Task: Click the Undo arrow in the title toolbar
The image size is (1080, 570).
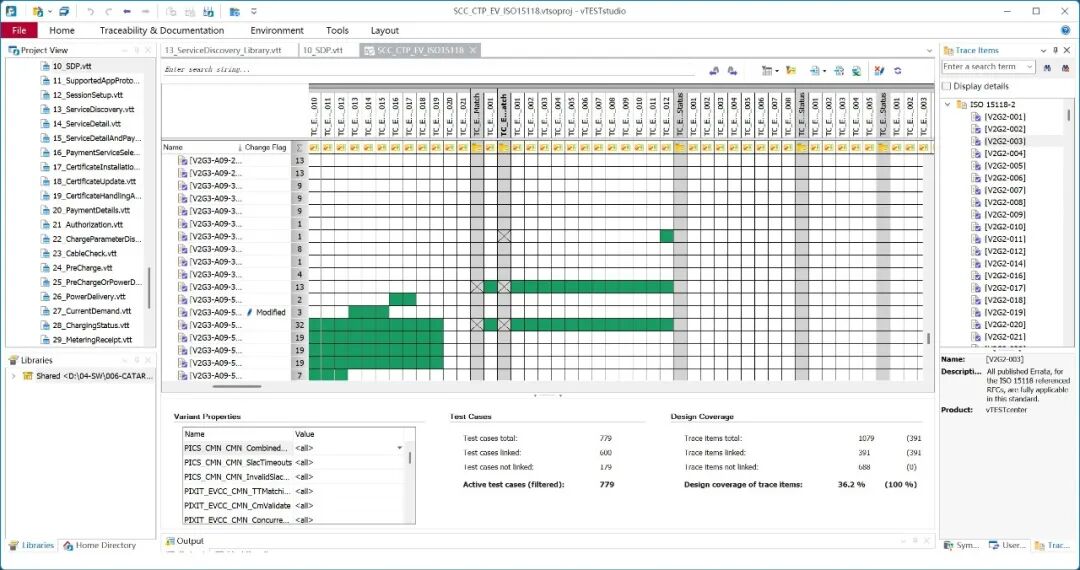Action: click(90, 11)
